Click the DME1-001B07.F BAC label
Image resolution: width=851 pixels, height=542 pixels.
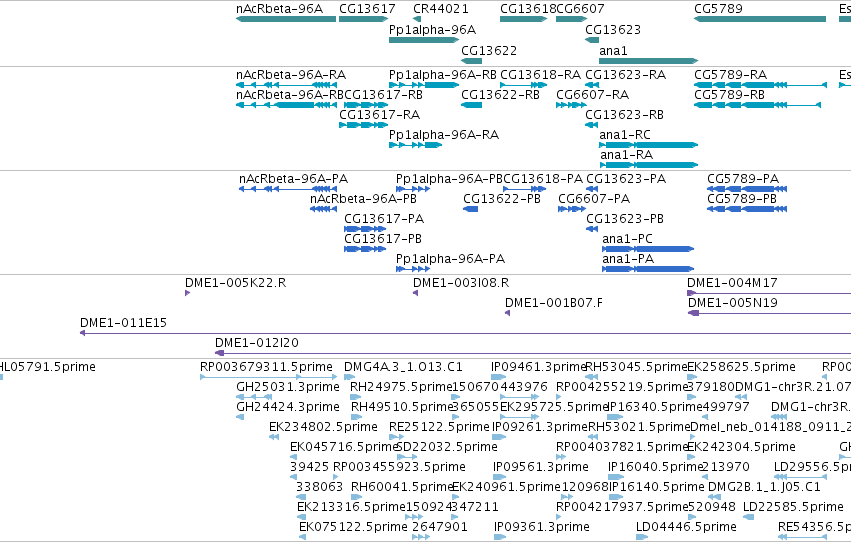554,303
